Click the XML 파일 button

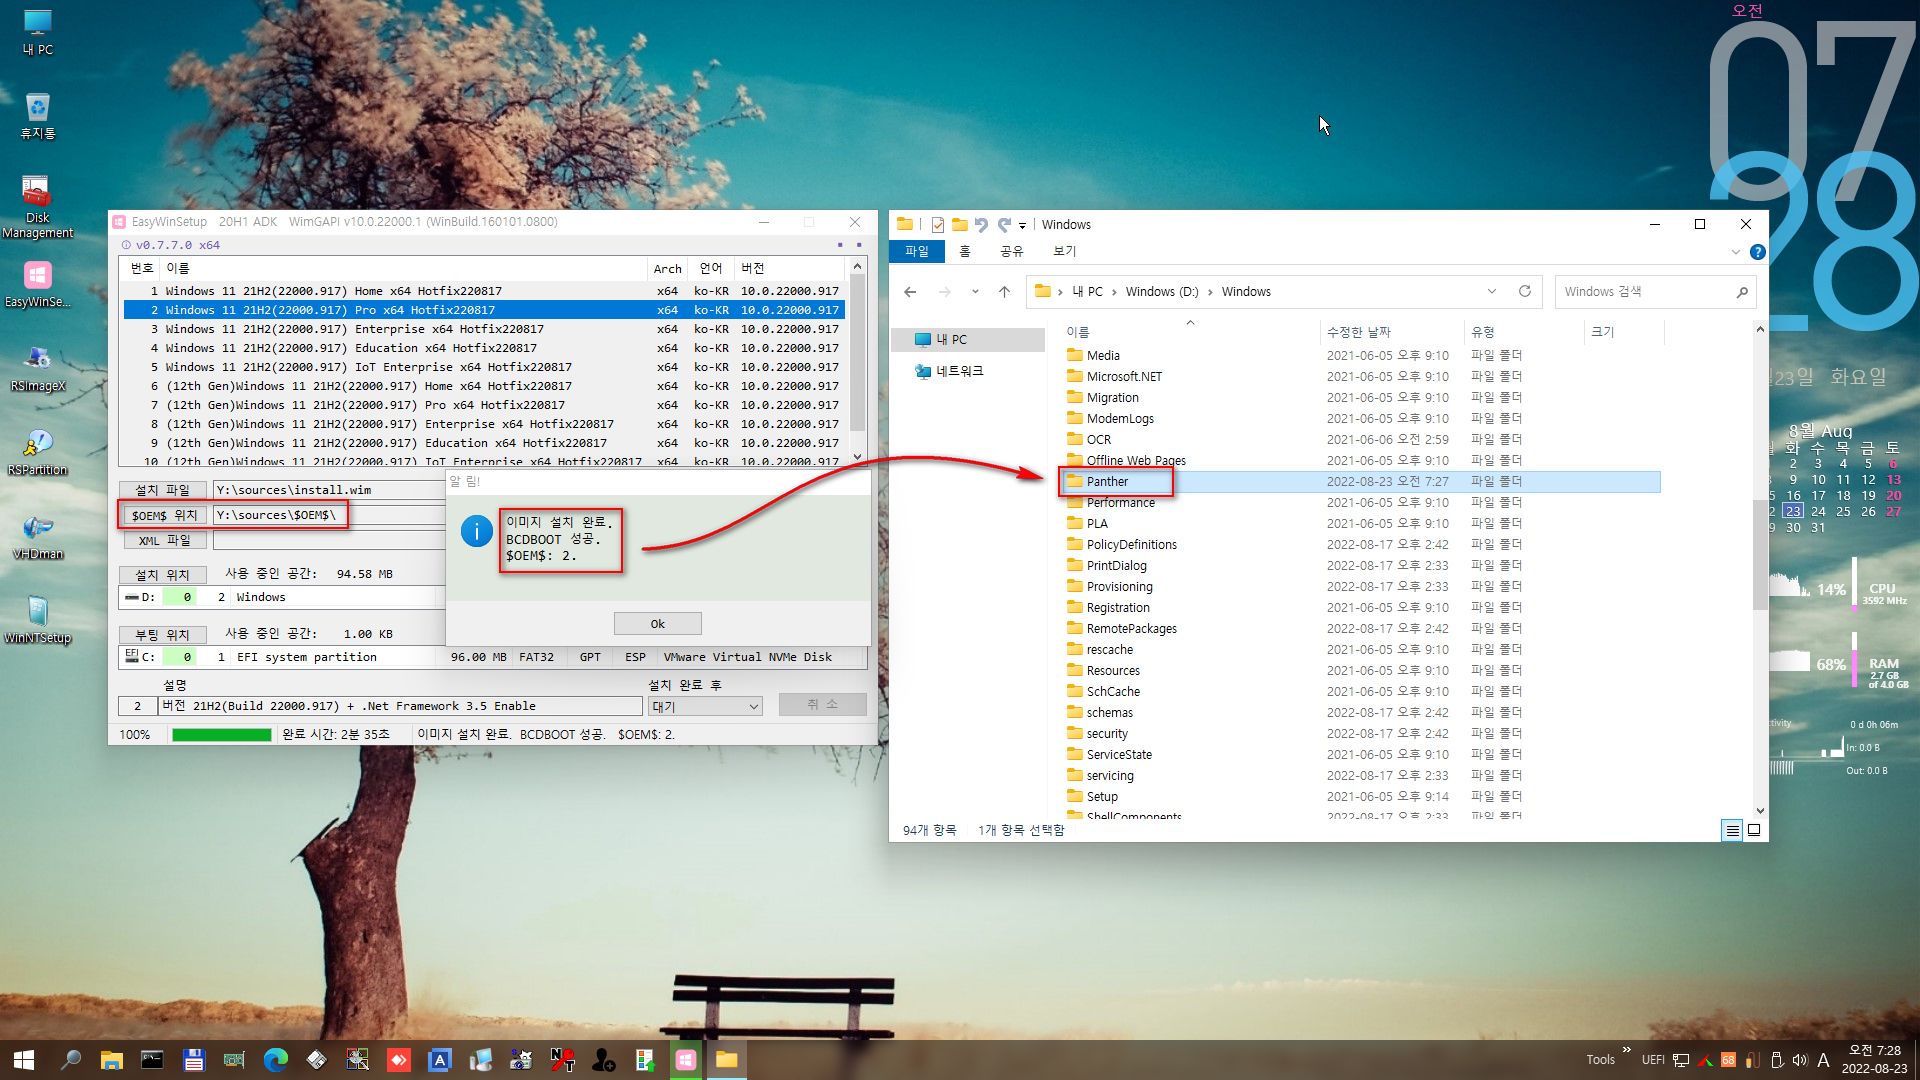165,540
